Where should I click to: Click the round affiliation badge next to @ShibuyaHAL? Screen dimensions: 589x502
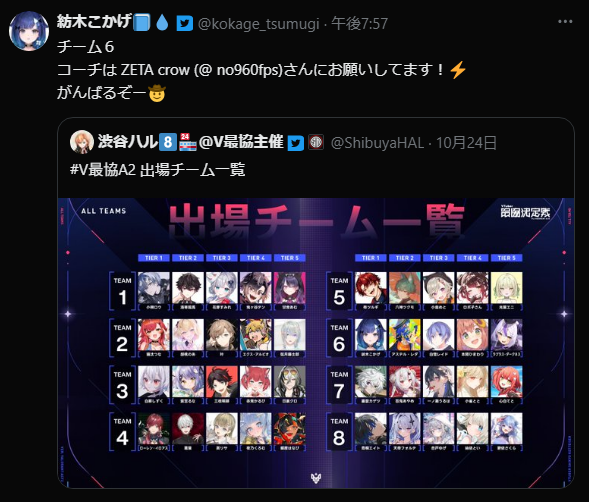316,142
